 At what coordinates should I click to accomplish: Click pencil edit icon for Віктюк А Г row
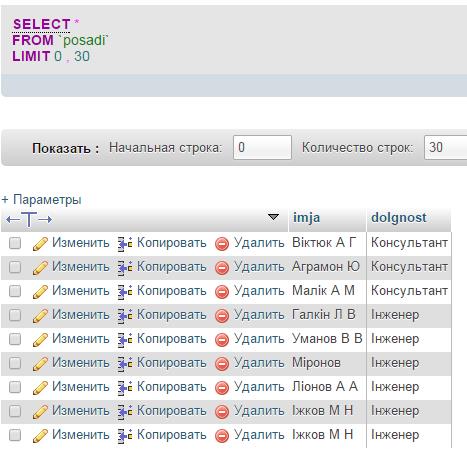40,244
